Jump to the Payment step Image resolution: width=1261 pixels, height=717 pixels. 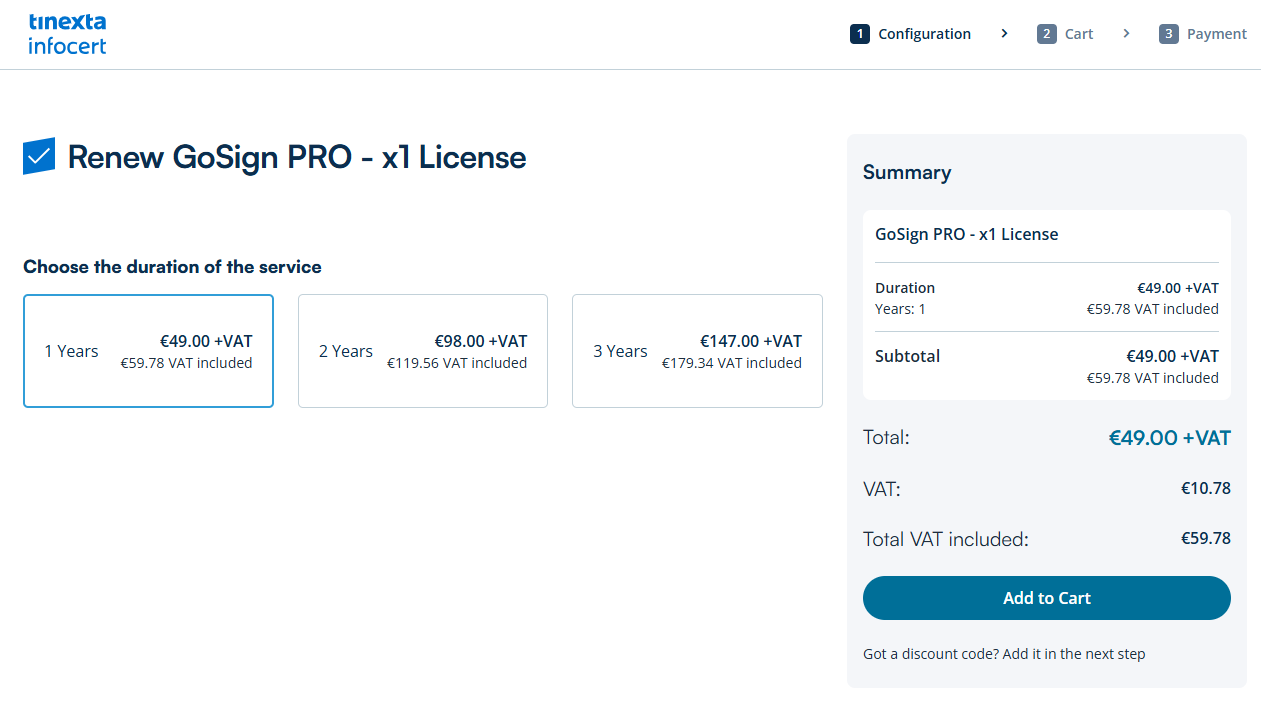pos(1216,34)
